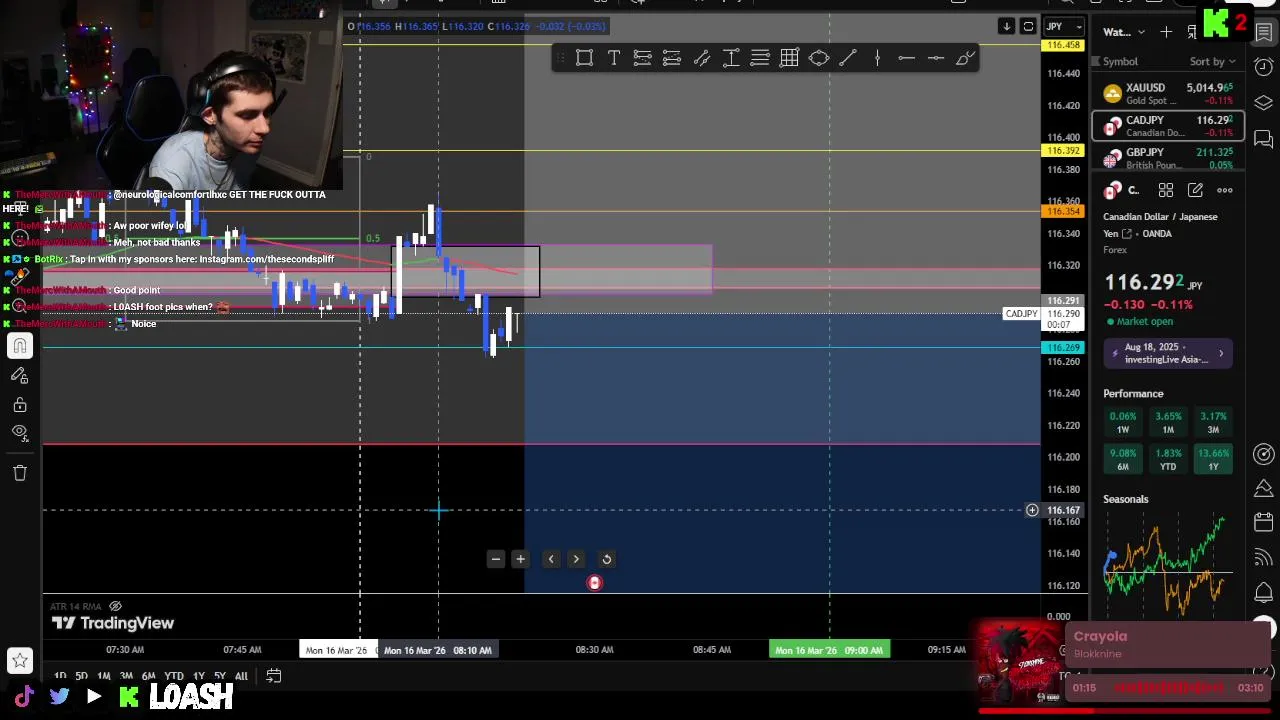Click the down-arrow button above price scale

pos(1006,27)
